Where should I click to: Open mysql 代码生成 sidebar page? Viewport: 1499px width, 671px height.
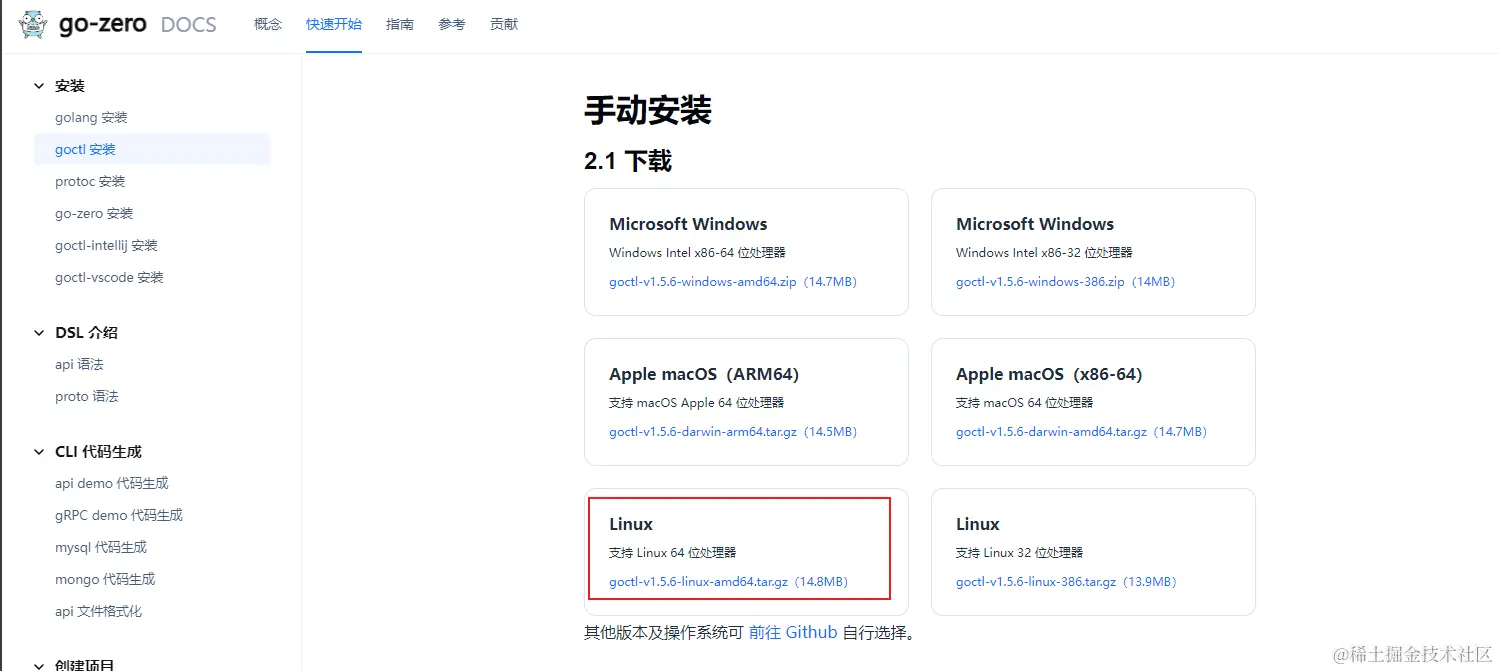(101, 547)
